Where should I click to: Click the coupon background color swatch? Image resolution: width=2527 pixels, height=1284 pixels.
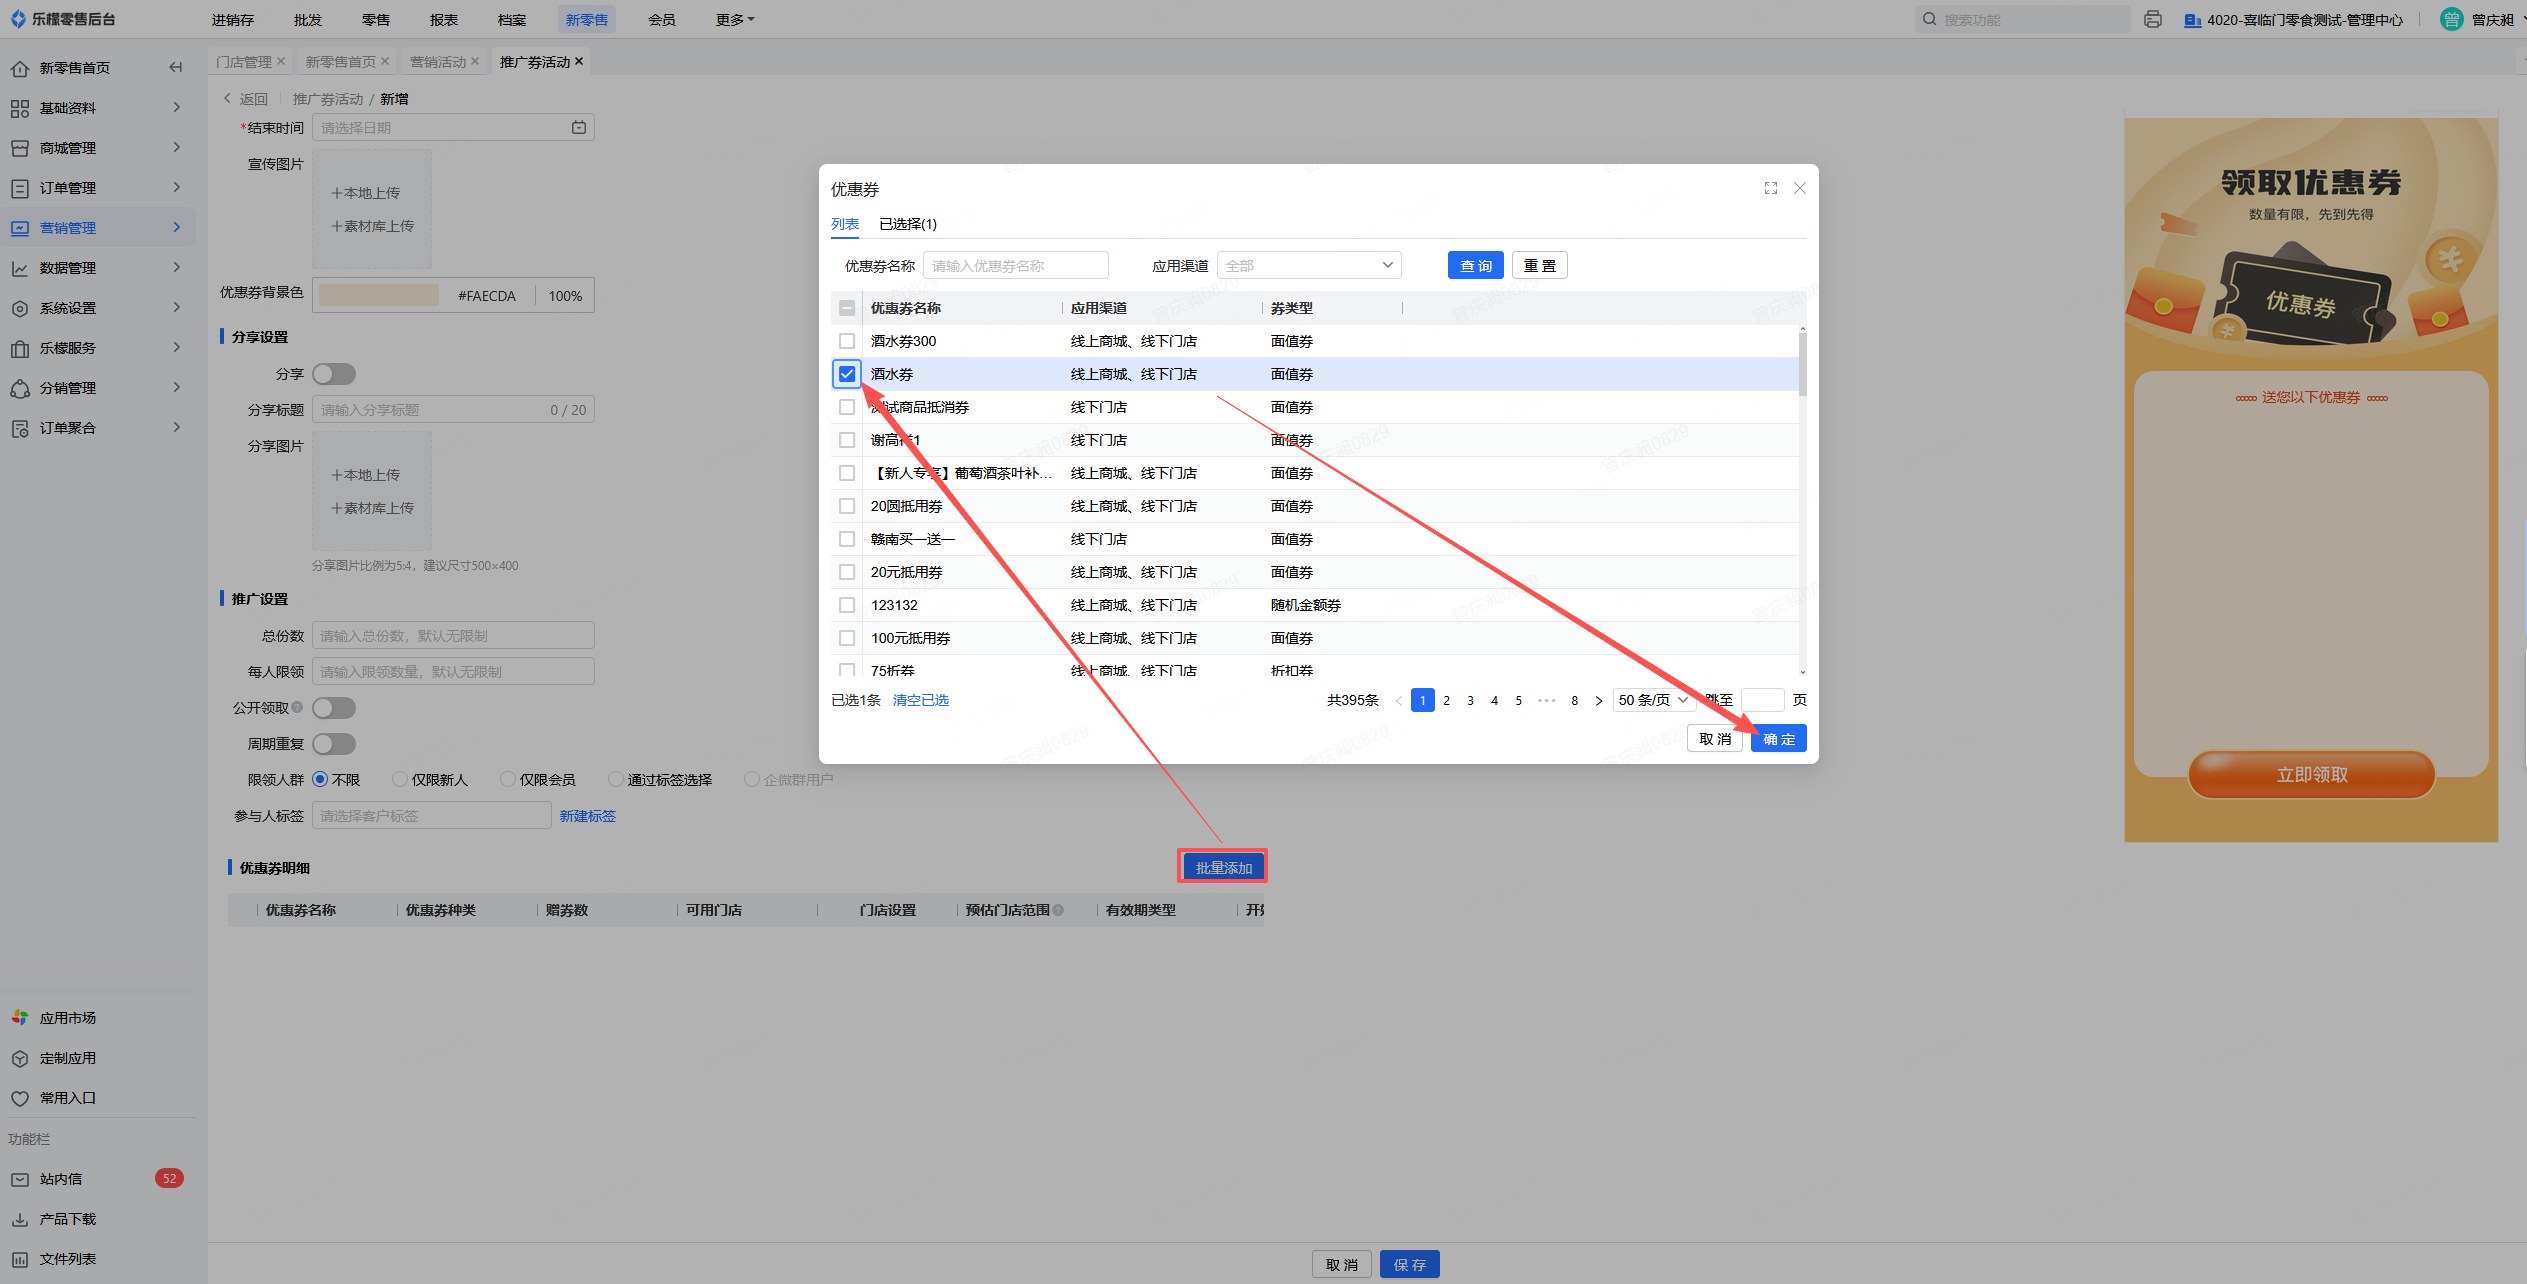[379, 295]
